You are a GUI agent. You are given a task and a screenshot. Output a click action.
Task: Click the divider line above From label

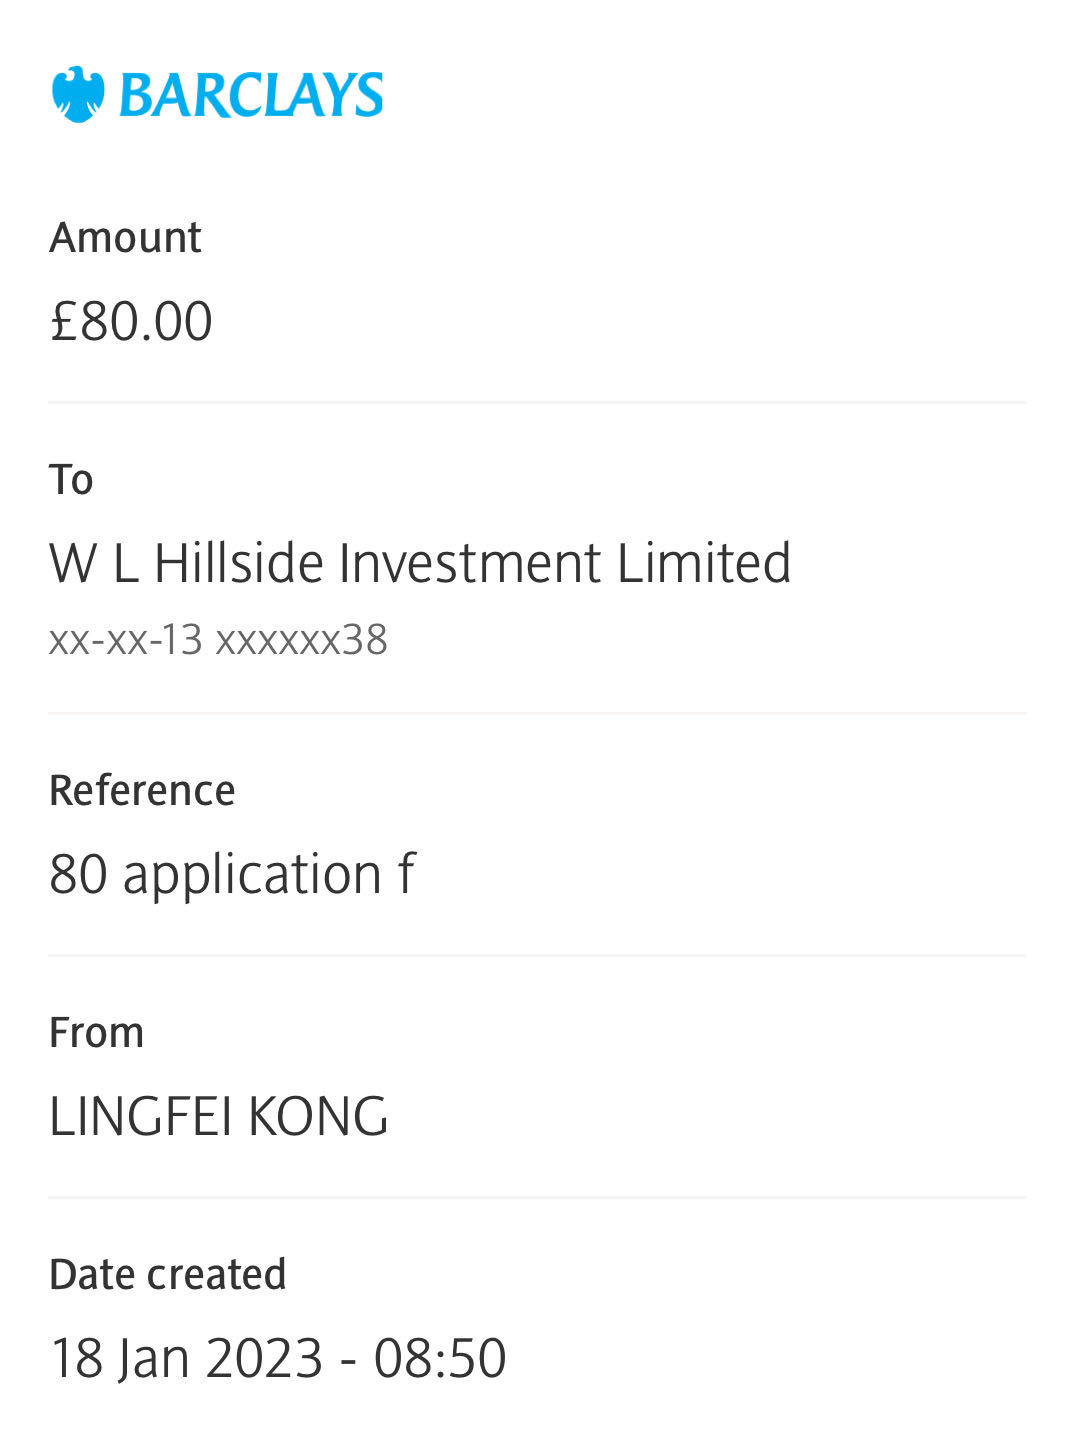coord(537,955)
